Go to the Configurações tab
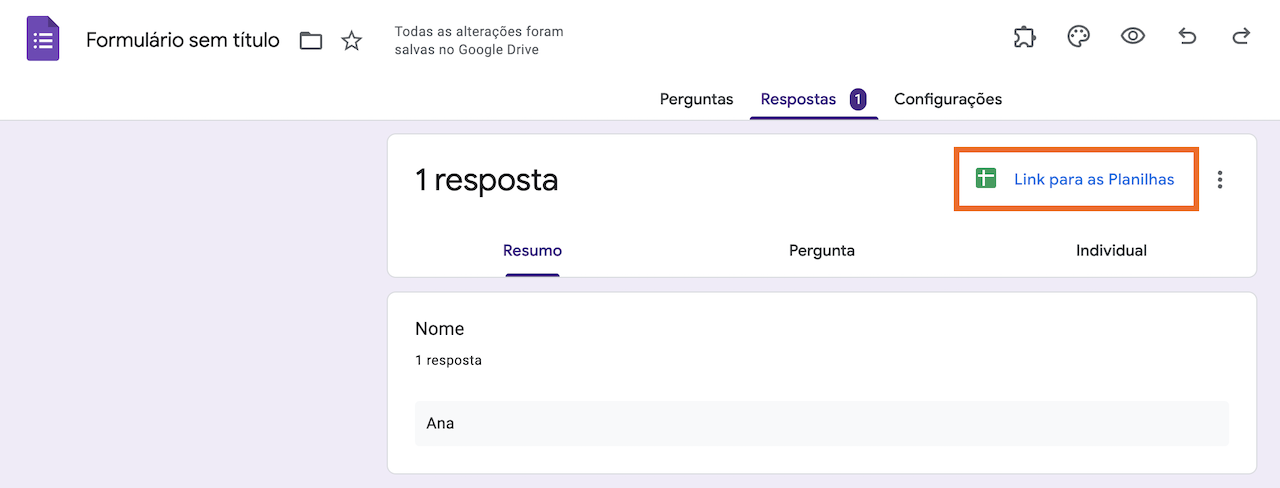Viewport: 1280px width, 488px height. click(948, 99)
